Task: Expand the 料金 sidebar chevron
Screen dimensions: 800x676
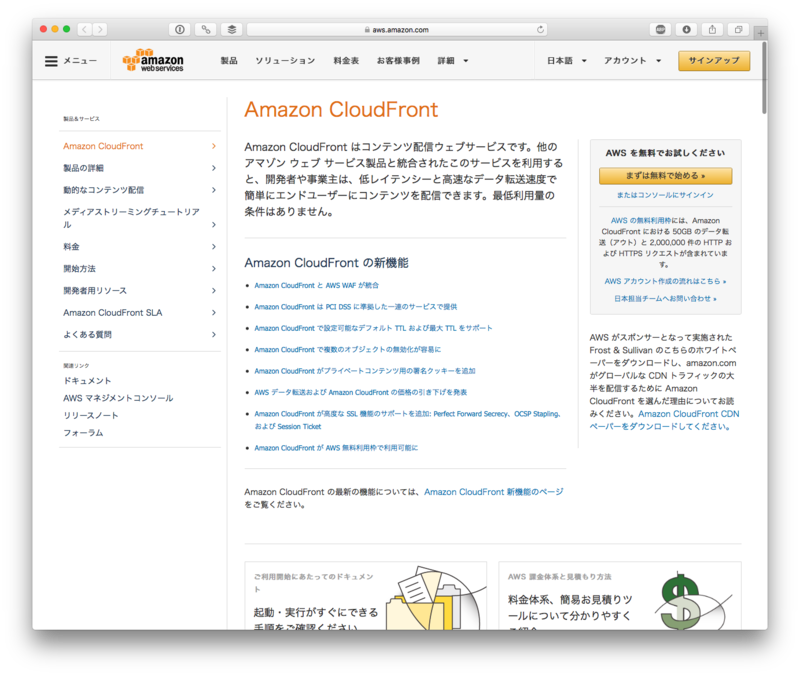Action: (214, 246)
